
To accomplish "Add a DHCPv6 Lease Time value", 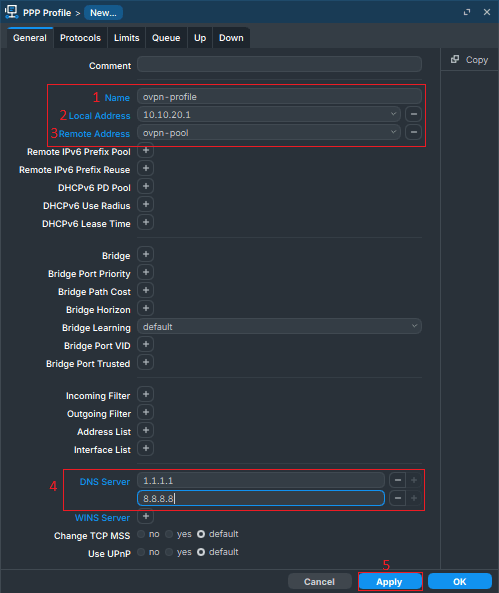I will click(x=146, y=222).
